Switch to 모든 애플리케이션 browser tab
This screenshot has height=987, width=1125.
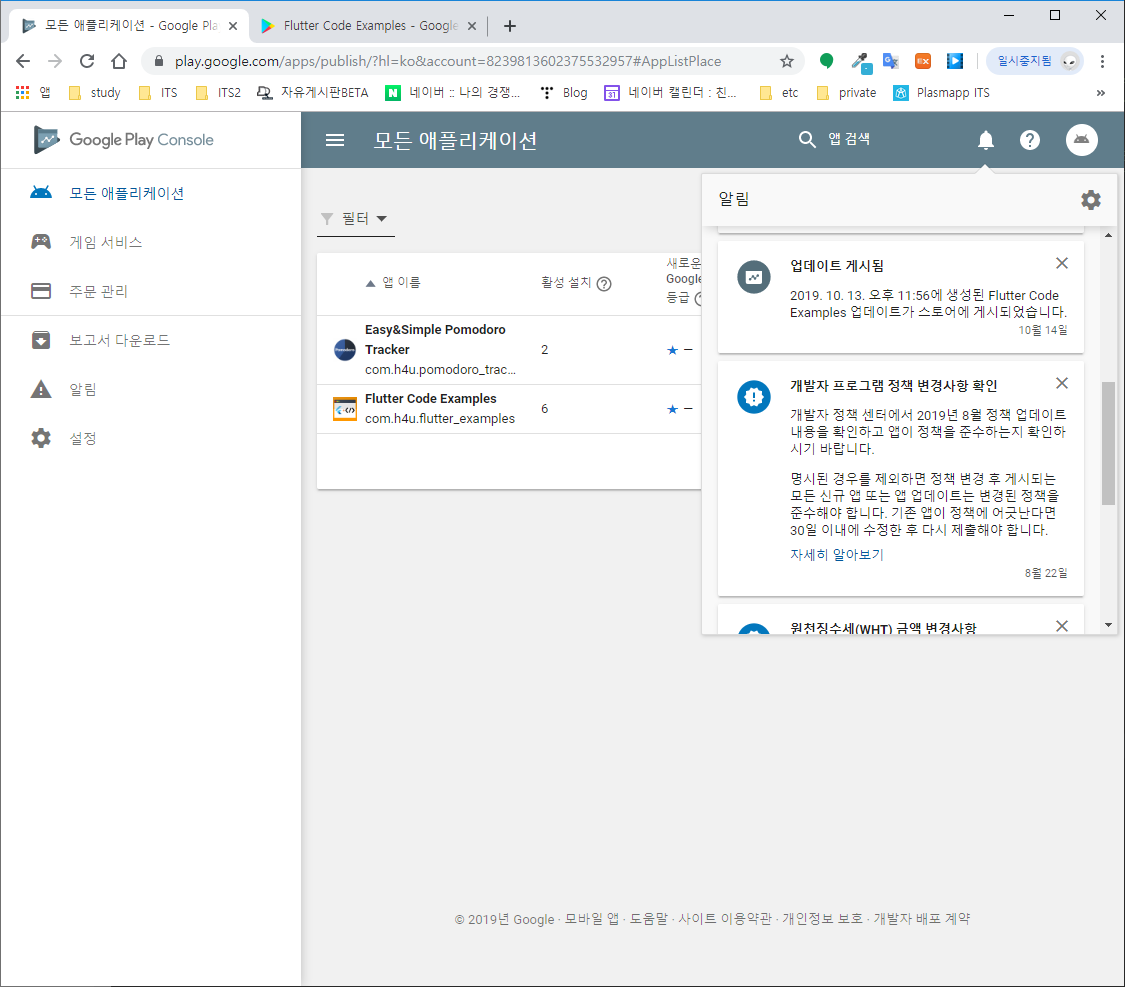coord(129,26)
